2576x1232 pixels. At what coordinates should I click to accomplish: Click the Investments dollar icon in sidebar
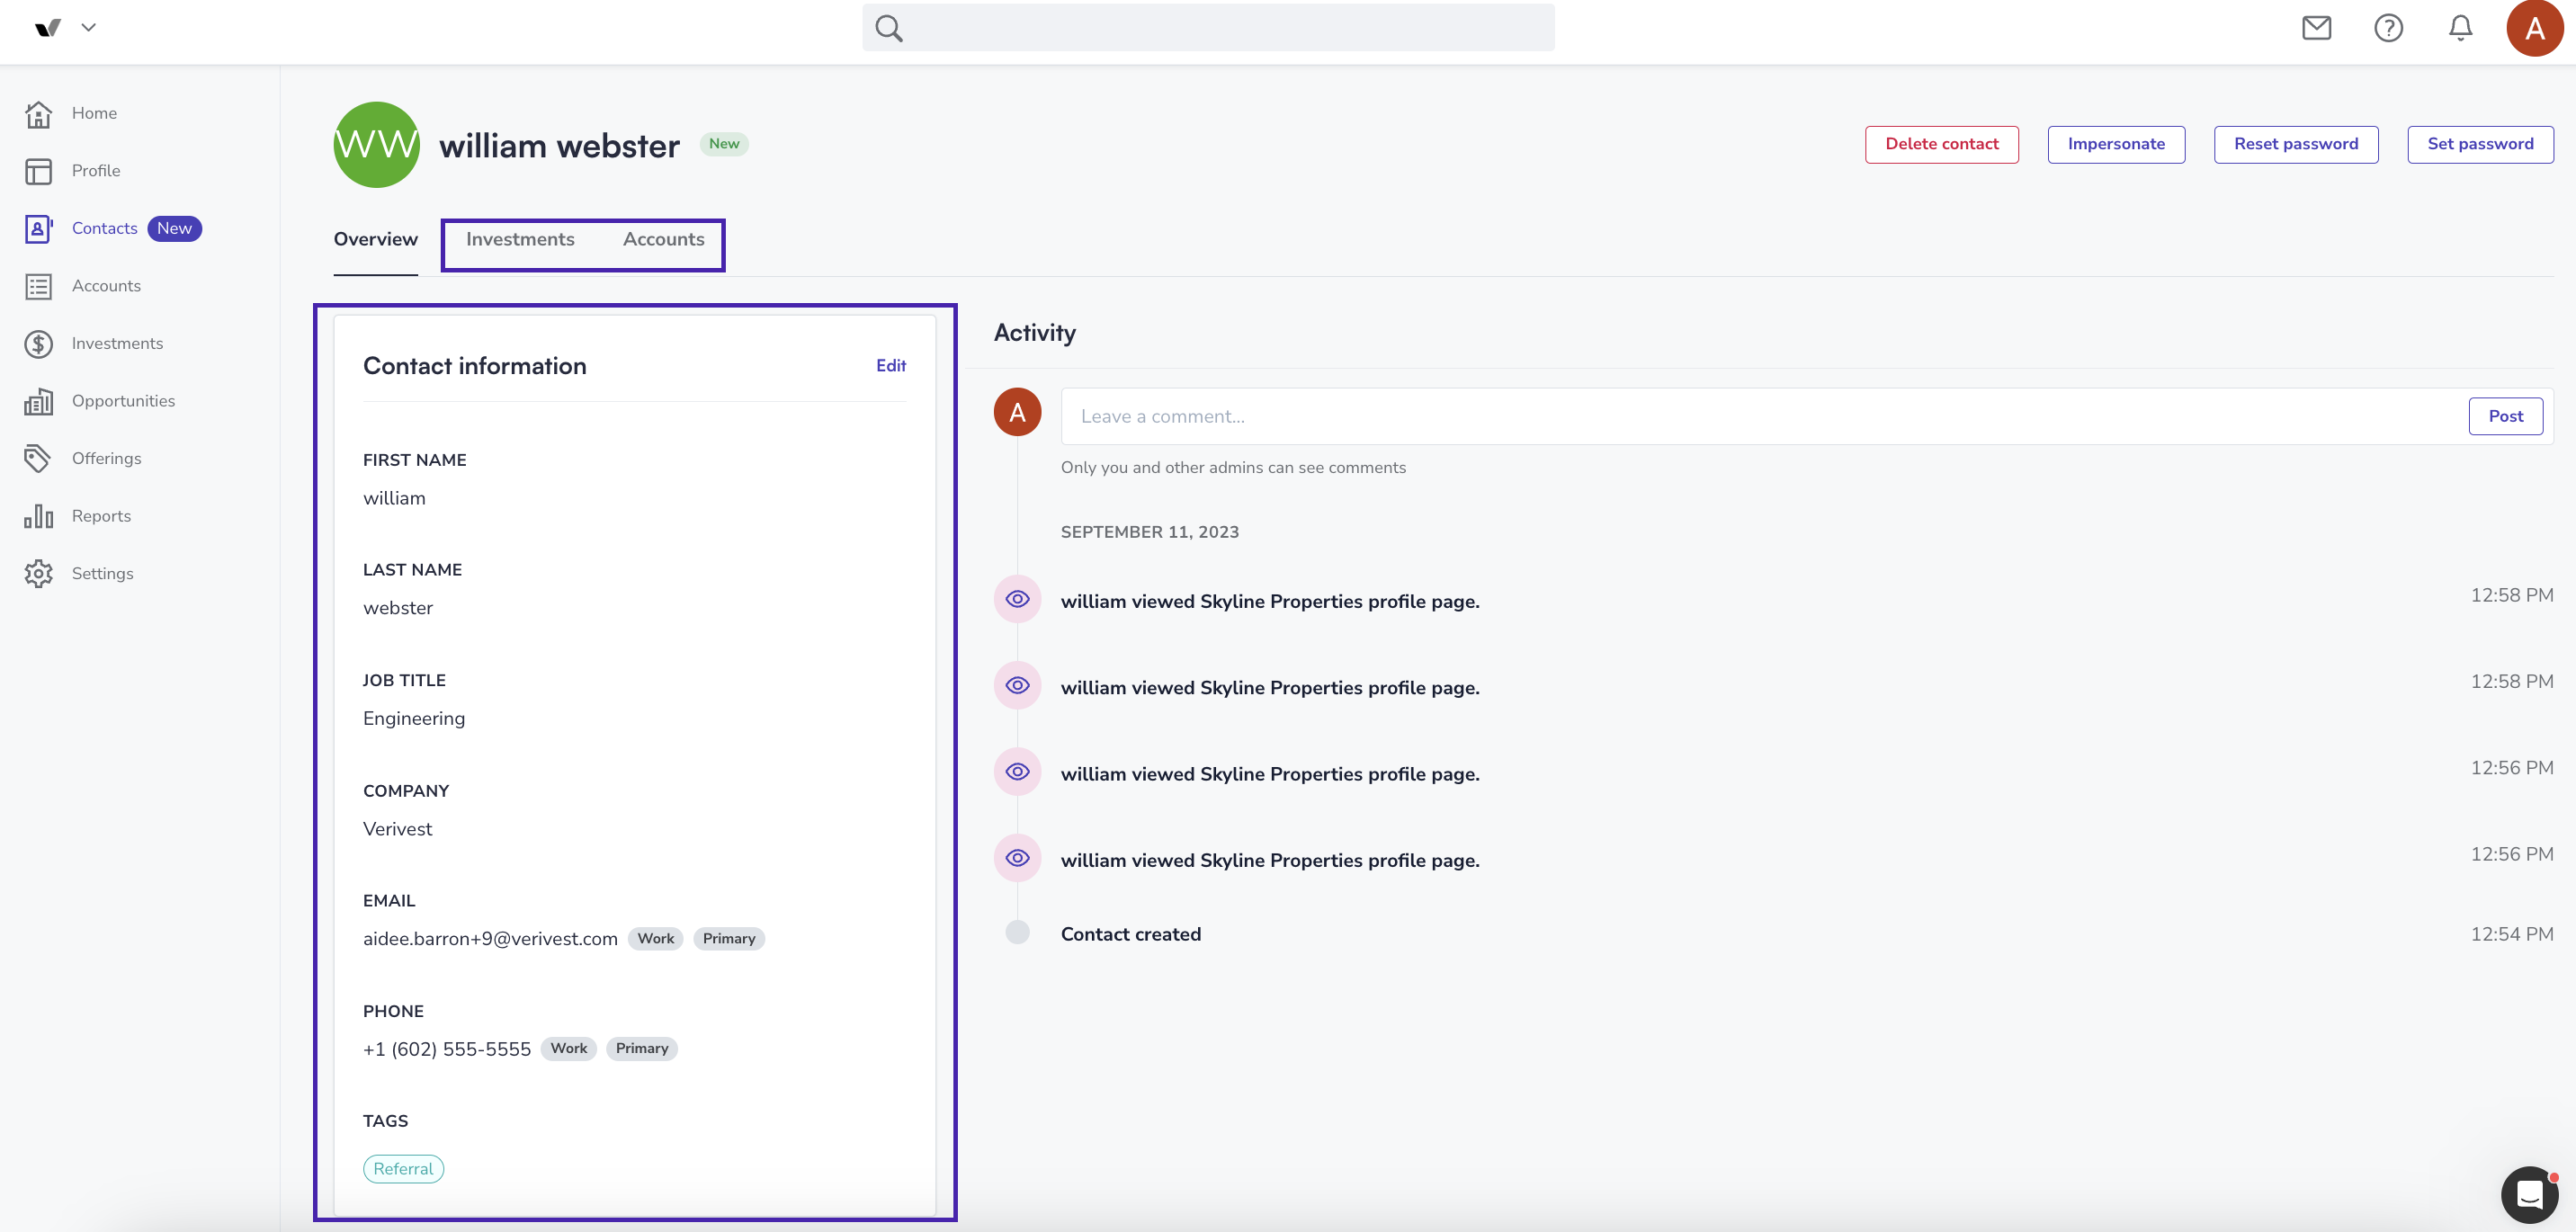[38, 344]
